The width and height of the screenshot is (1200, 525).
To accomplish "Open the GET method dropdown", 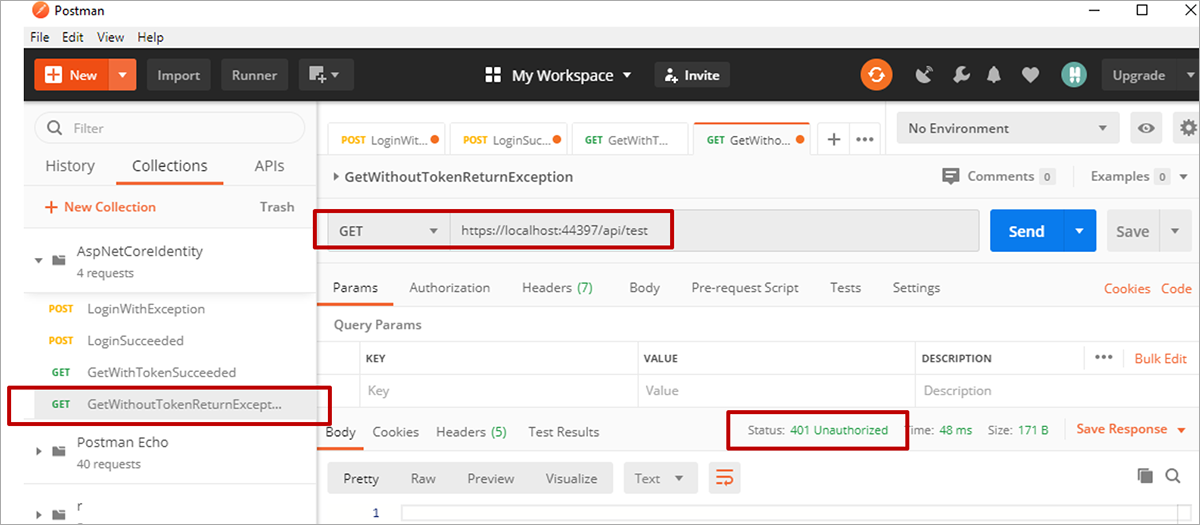I will (388, 231).
